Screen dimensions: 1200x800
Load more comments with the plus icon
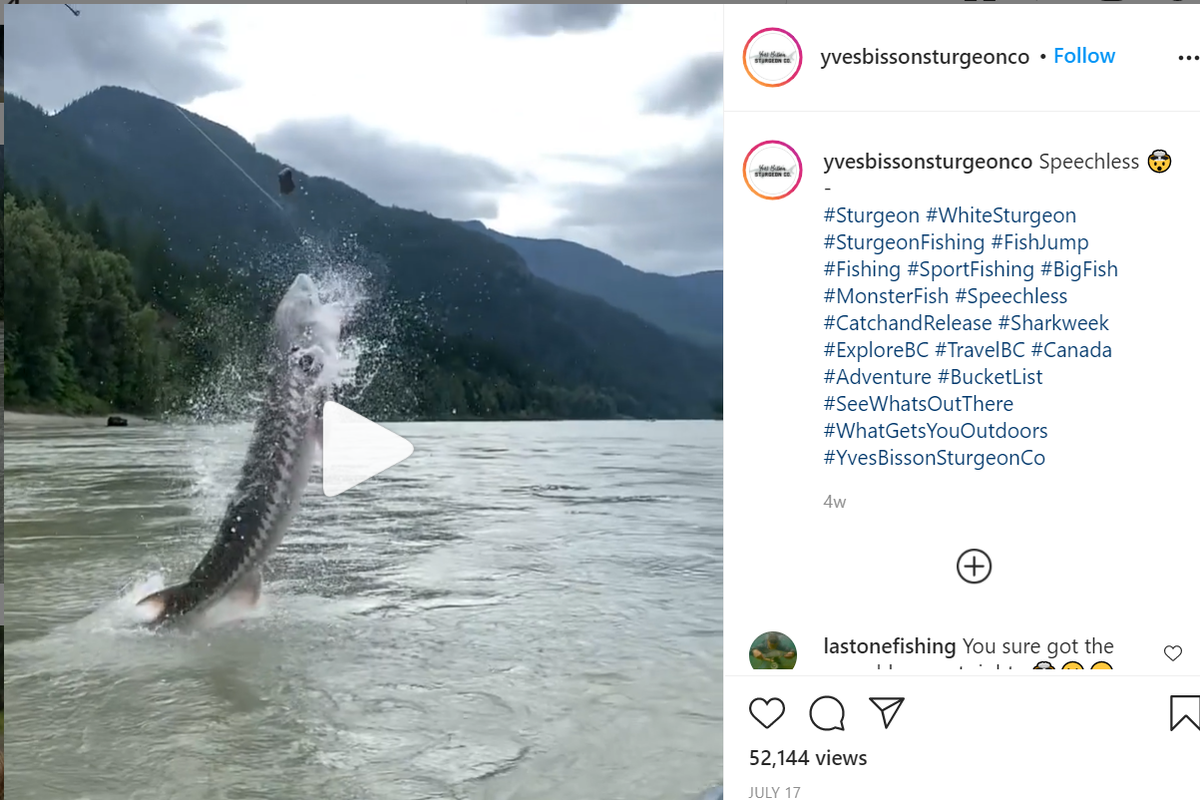tap(973, 565)
